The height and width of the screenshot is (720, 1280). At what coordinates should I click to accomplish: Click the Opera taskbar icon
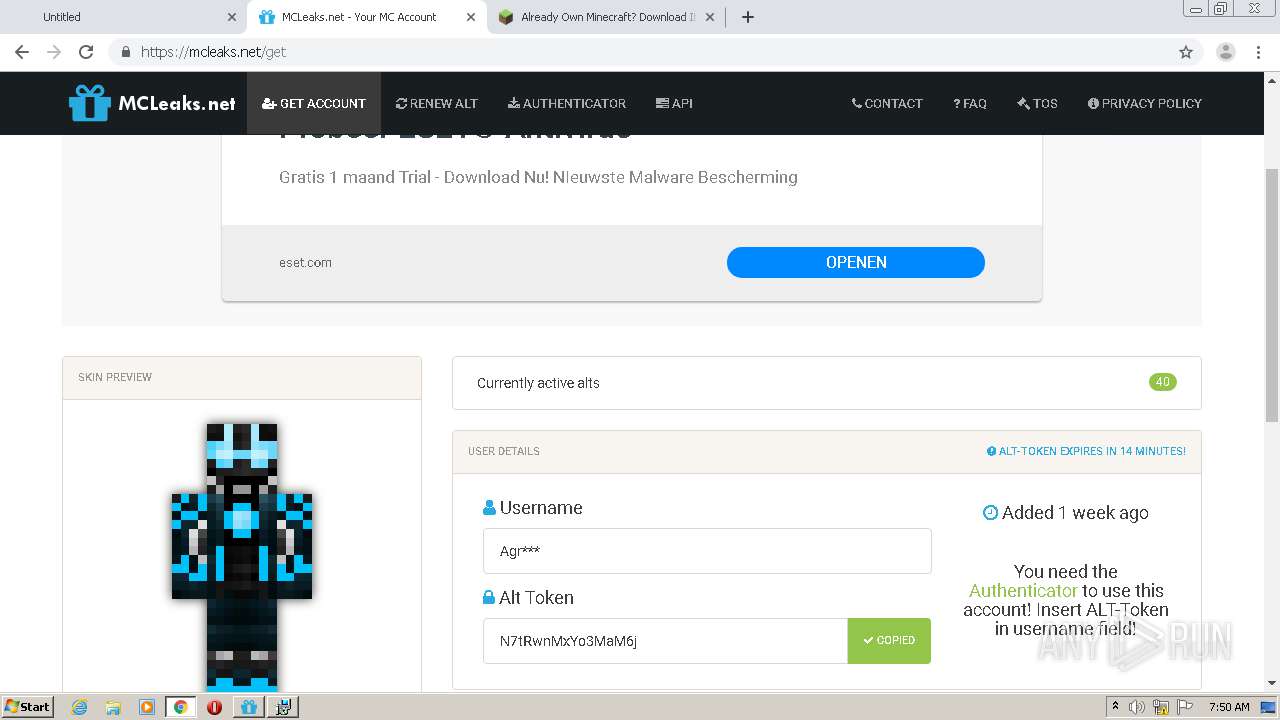[x=214, y=707]
